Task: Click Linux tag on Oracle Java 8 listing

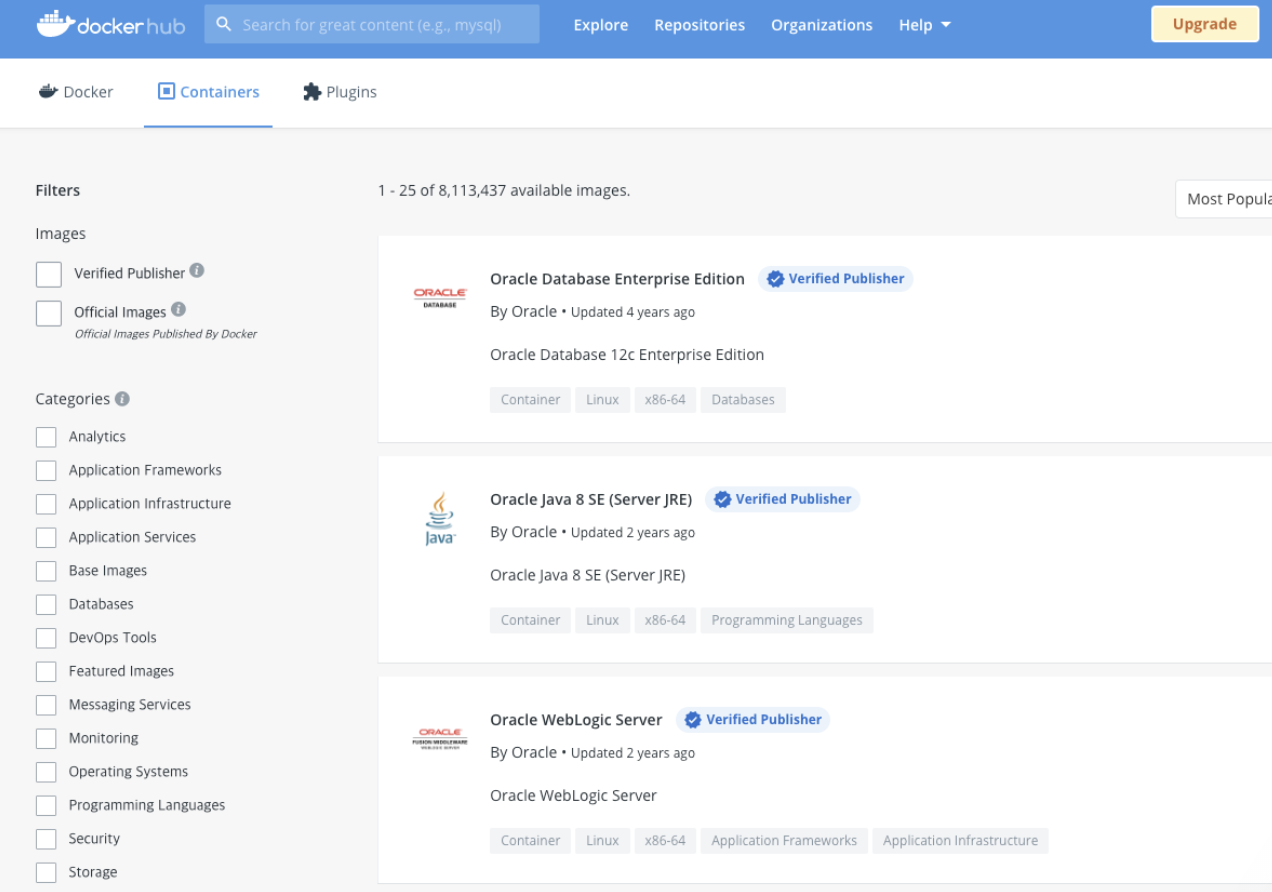Action: (x=602, y=620)
